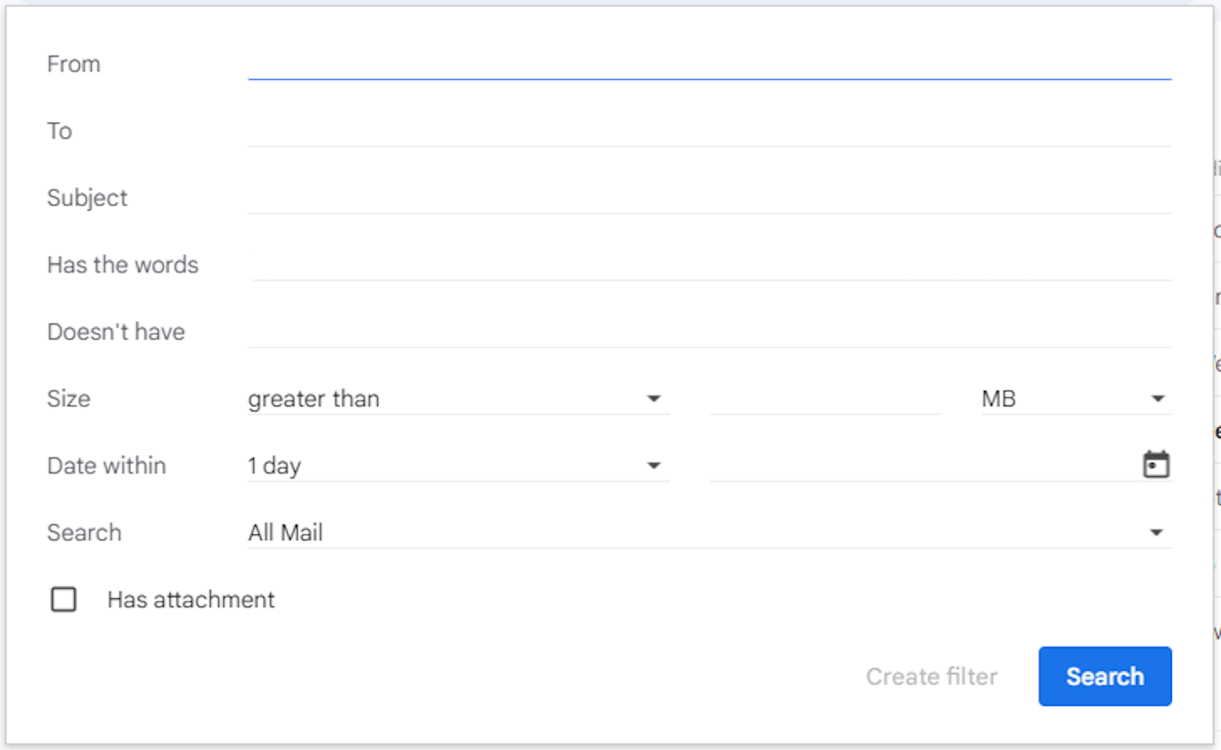Enable the Has attachment checkbox
1221x750 pixels.
point(64,599)
